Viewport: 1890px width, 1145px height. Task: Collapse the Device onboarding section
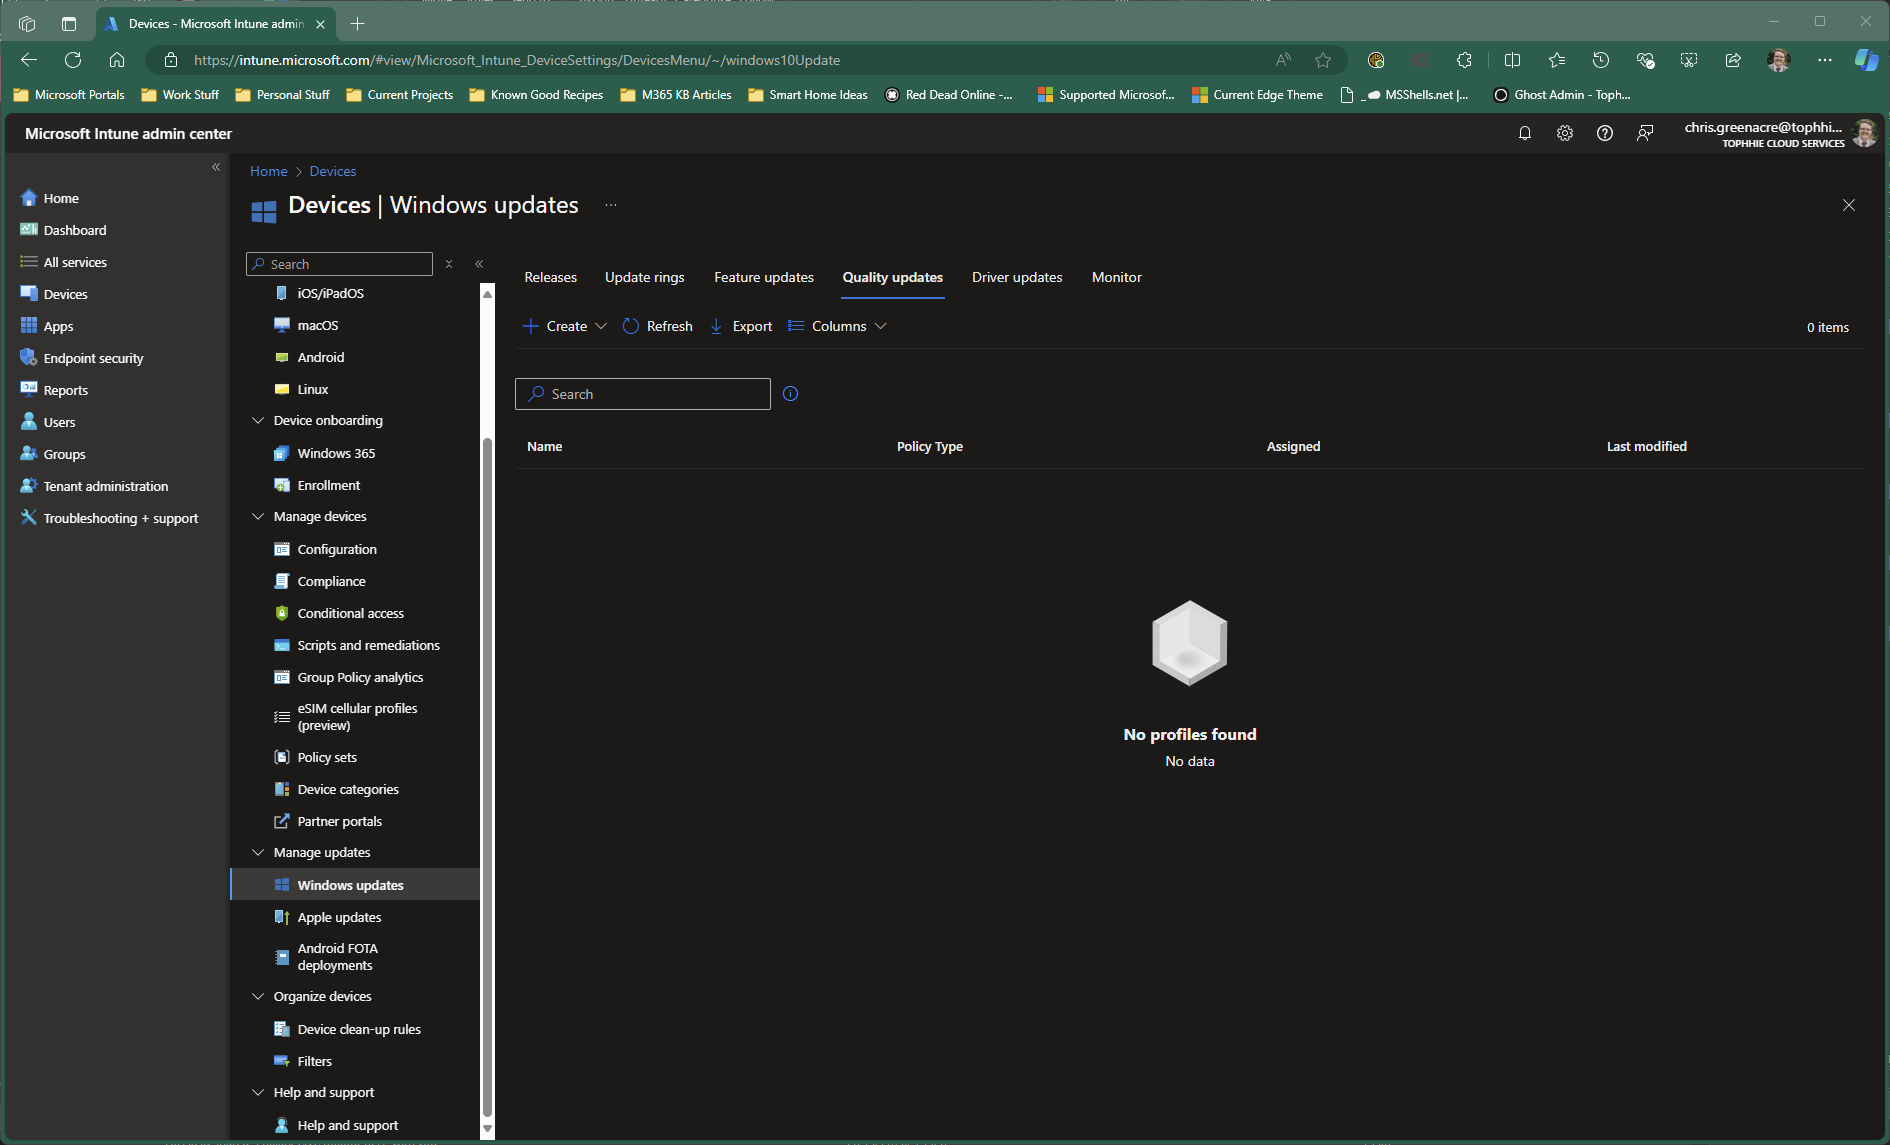[x=258, y=420]
